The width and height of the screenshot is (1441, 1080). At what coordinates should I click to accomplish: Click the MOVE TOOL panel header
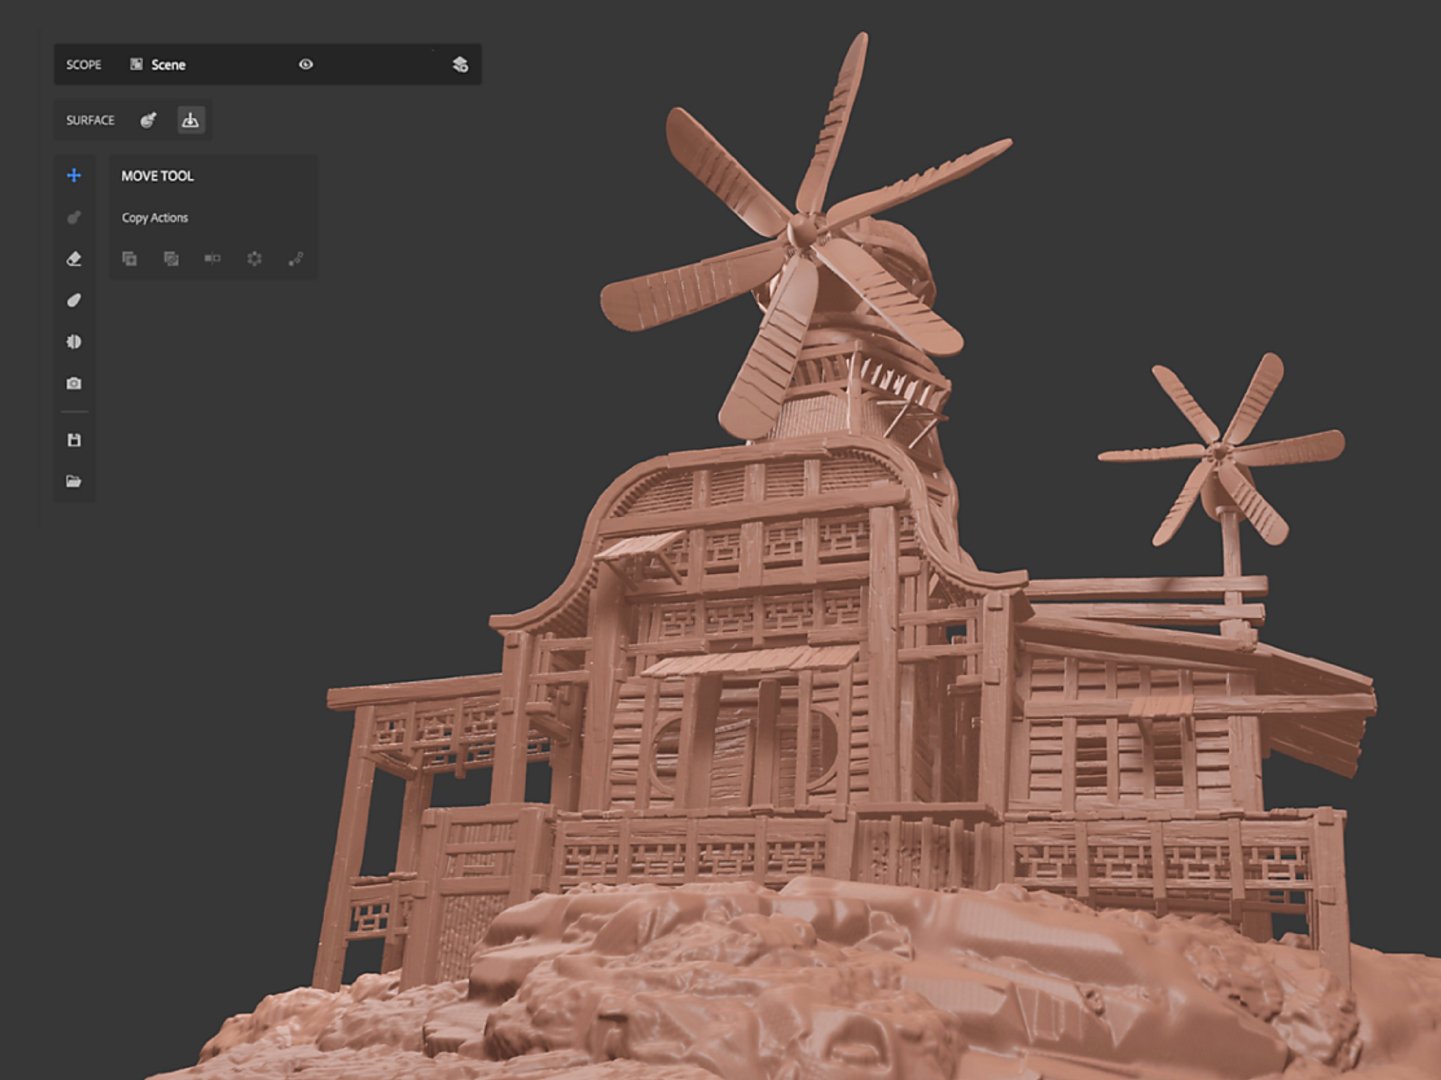[157, 176]
